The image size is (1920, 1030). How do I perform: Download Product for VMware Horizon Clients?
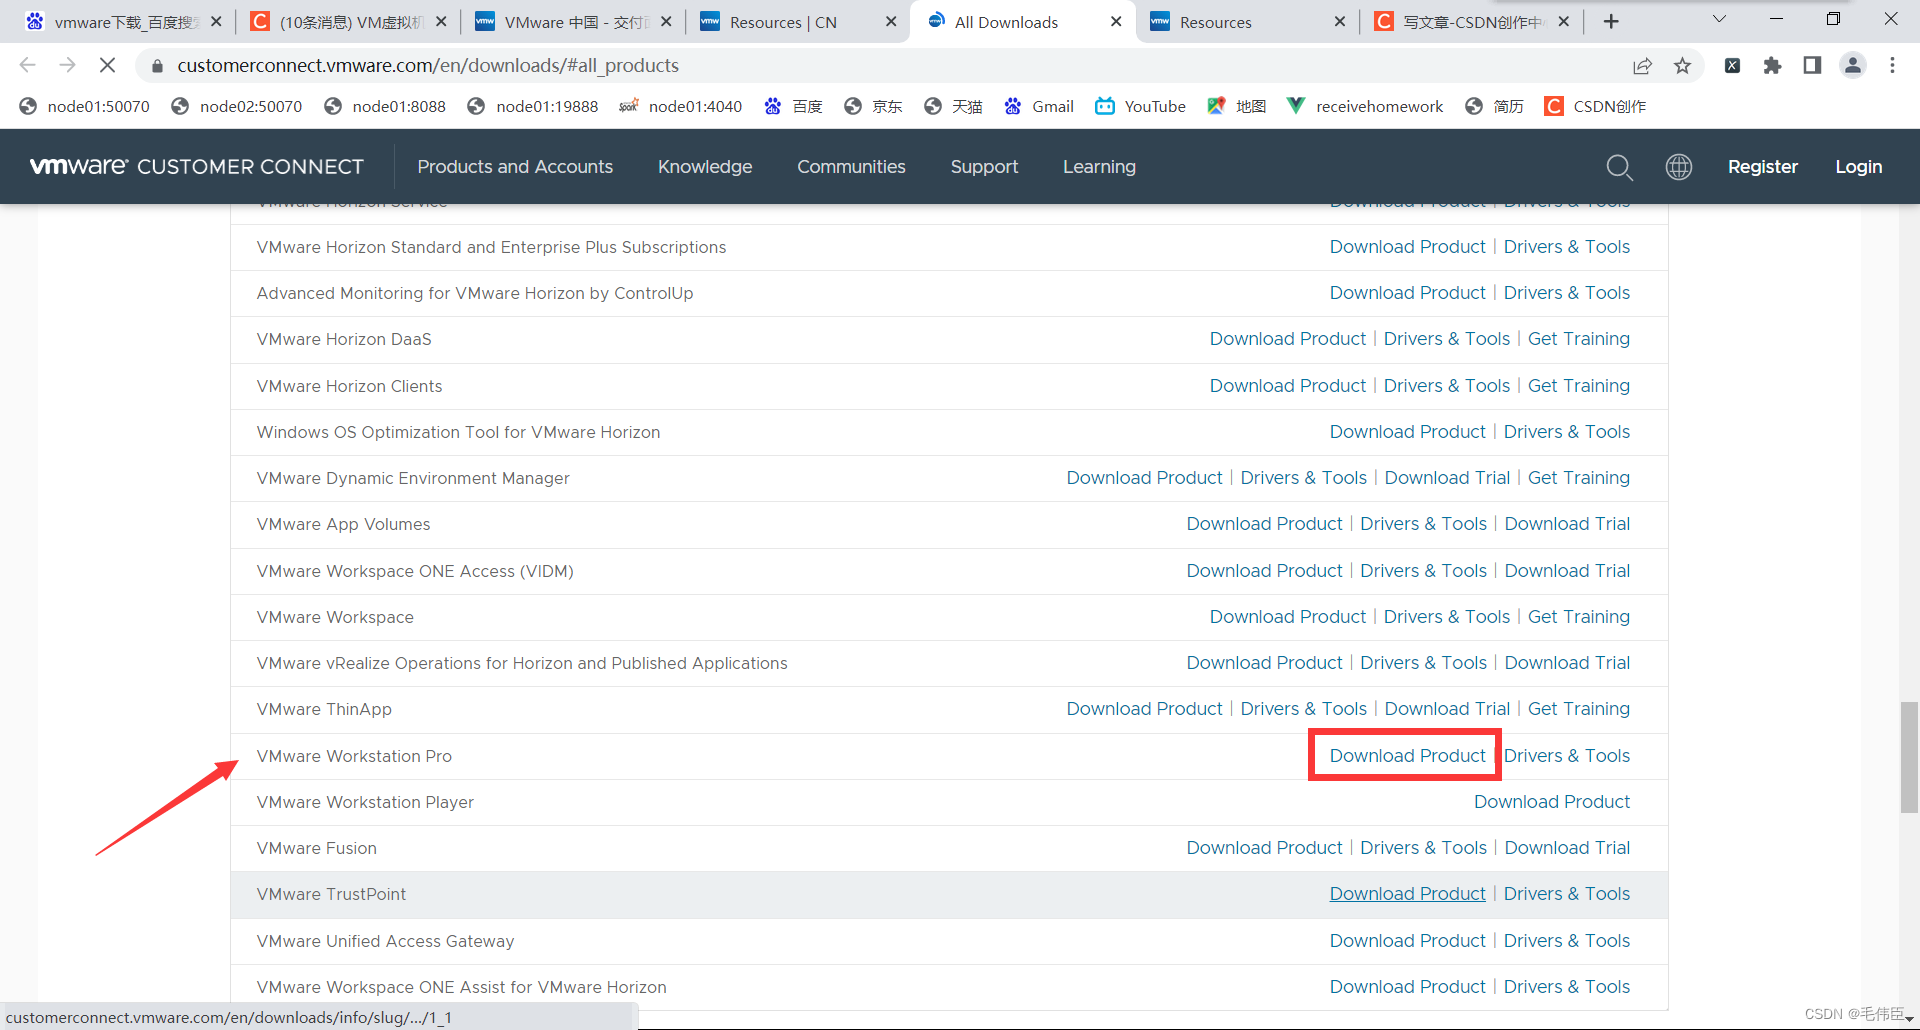point(1287,386)
